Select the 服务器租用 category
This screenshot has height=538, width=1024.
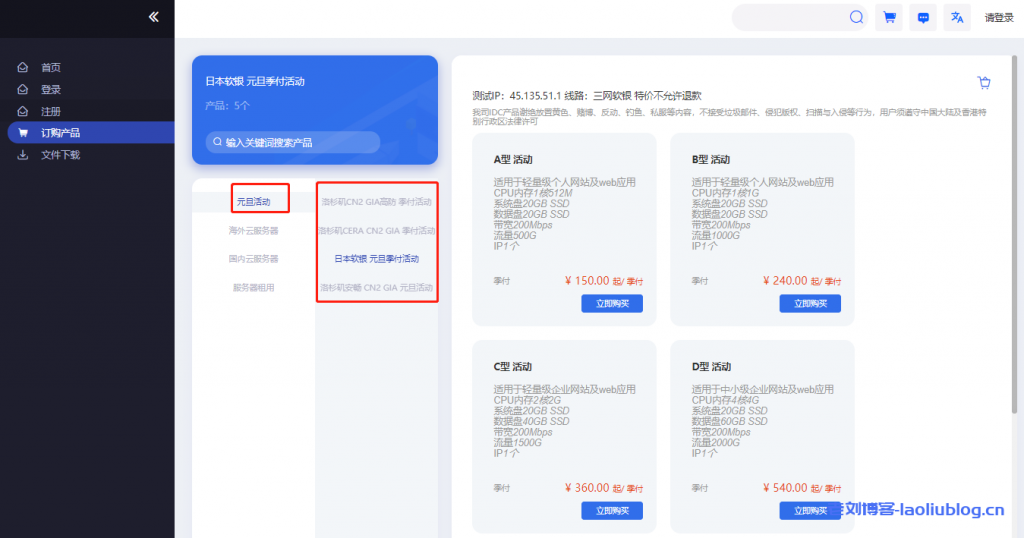(254, 287)
